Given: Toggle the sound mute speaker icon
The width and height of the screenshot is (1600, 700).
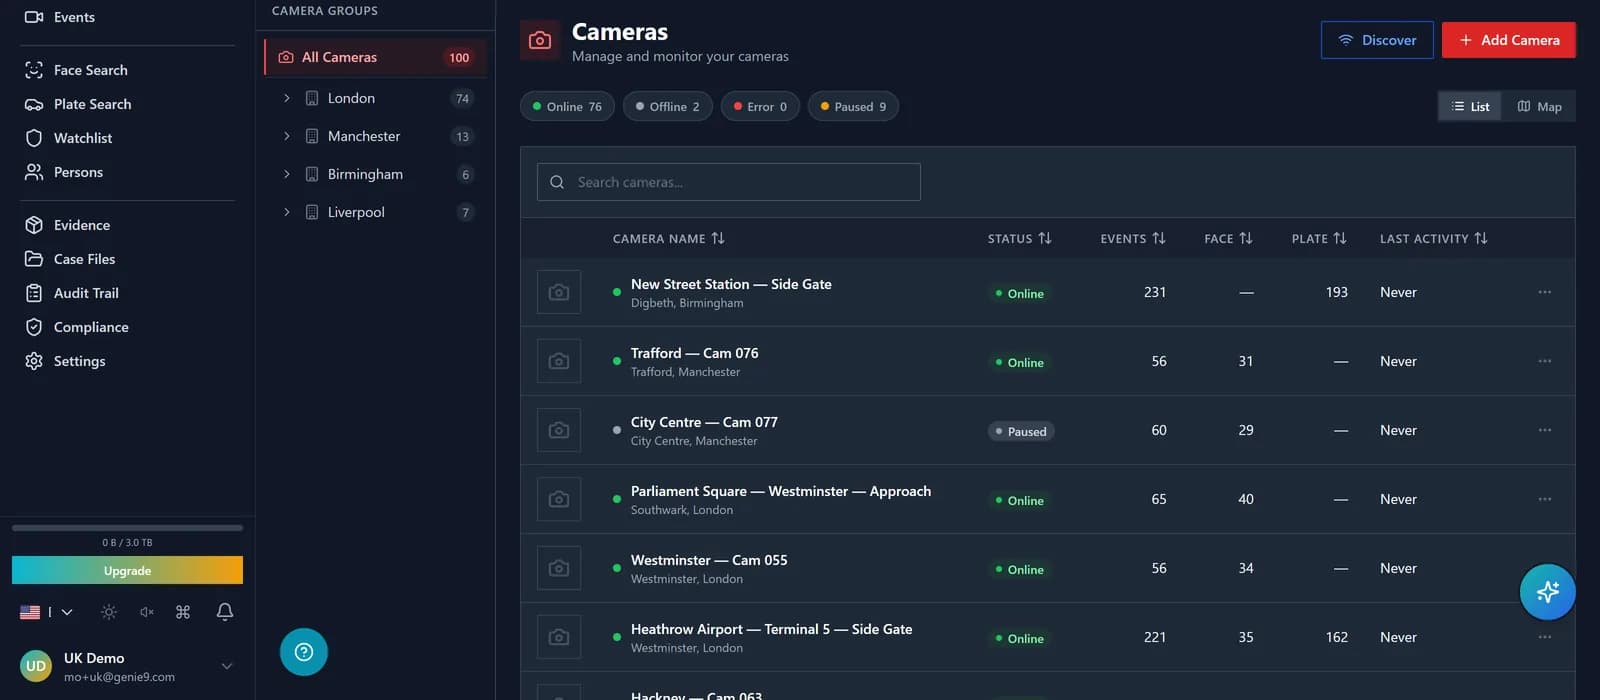Looking at the screenshot, I should click(147, 612).
